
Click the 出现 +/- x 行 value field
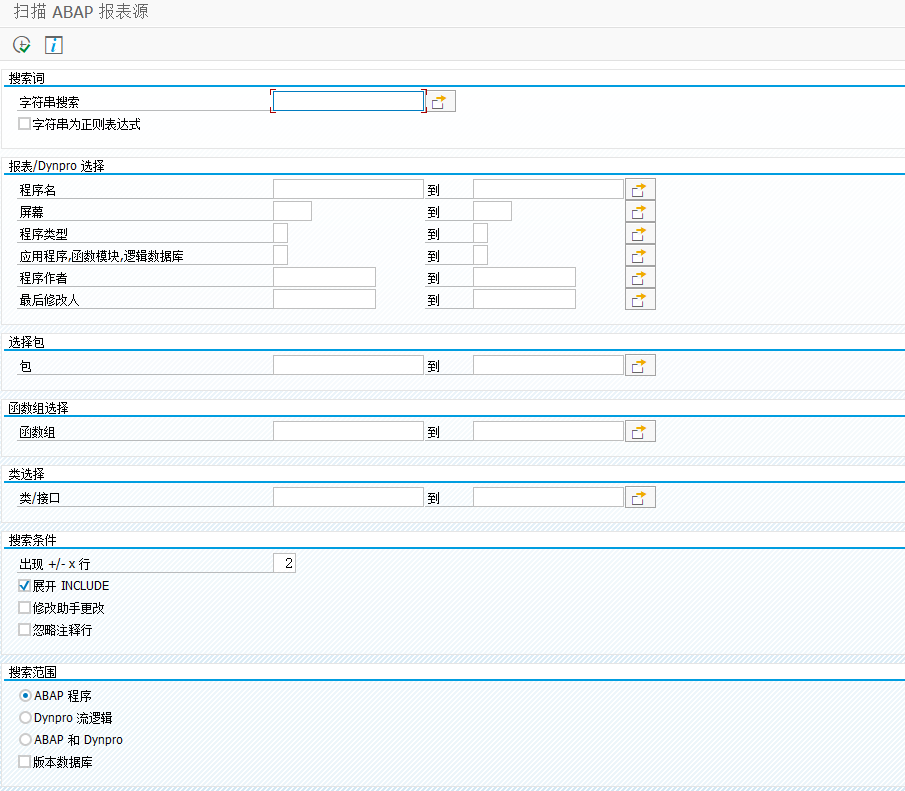(285, 562)
